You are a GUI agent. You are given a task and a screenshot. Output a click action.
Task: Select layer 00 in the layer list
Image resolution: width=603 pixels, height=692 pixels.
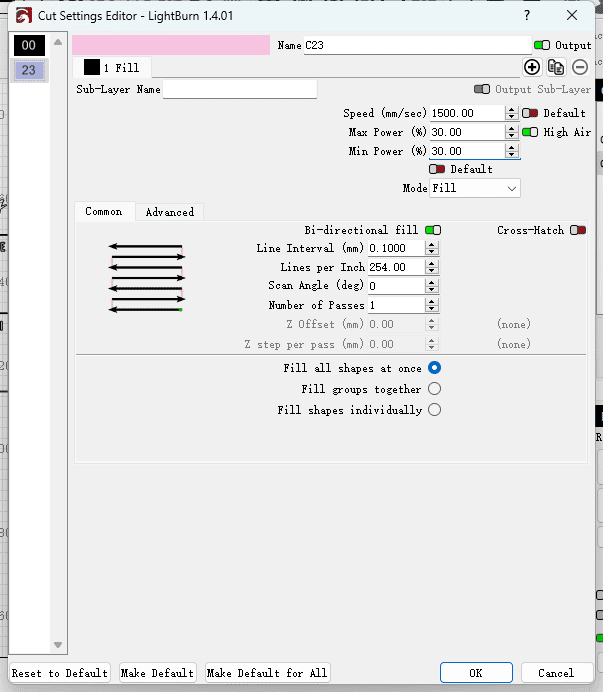(x=29, y=45)
